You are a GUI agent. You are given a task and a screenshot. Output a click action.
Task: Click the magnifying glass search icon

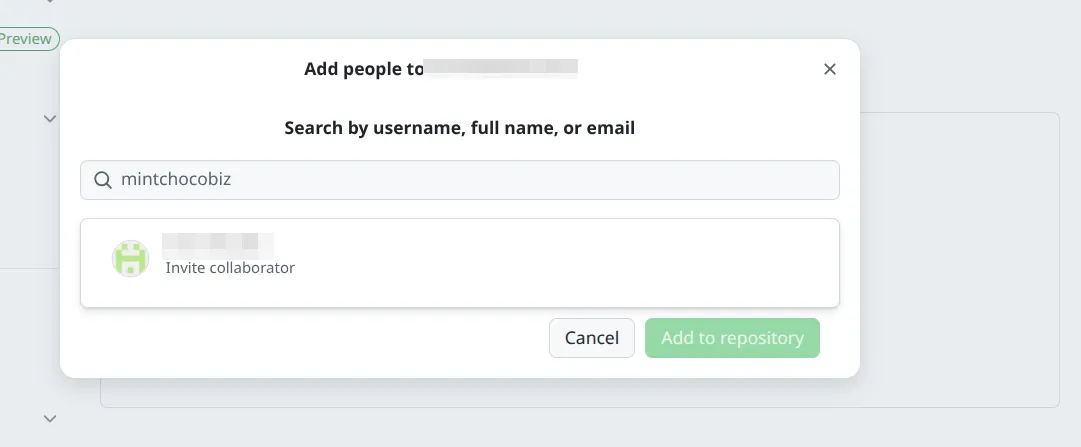click(102, 180)
